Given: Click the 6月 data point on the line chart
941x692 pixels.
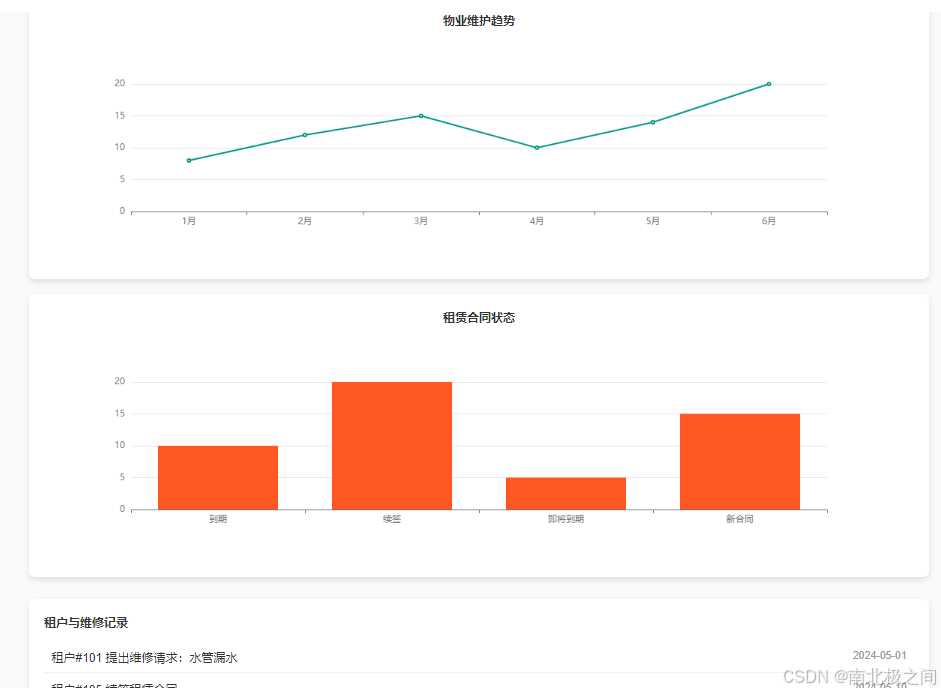Looking at the screenshot, I should pos(769,84).
